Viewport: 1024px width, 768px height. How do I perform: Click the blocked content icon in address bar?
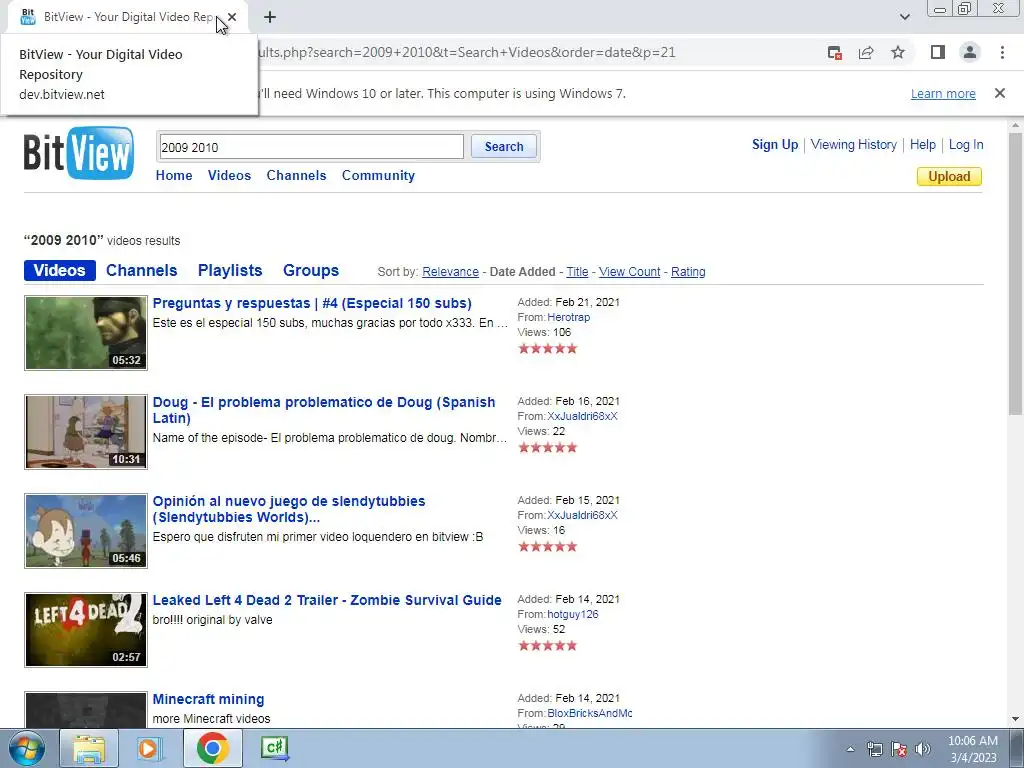click(x=835, y=52)
